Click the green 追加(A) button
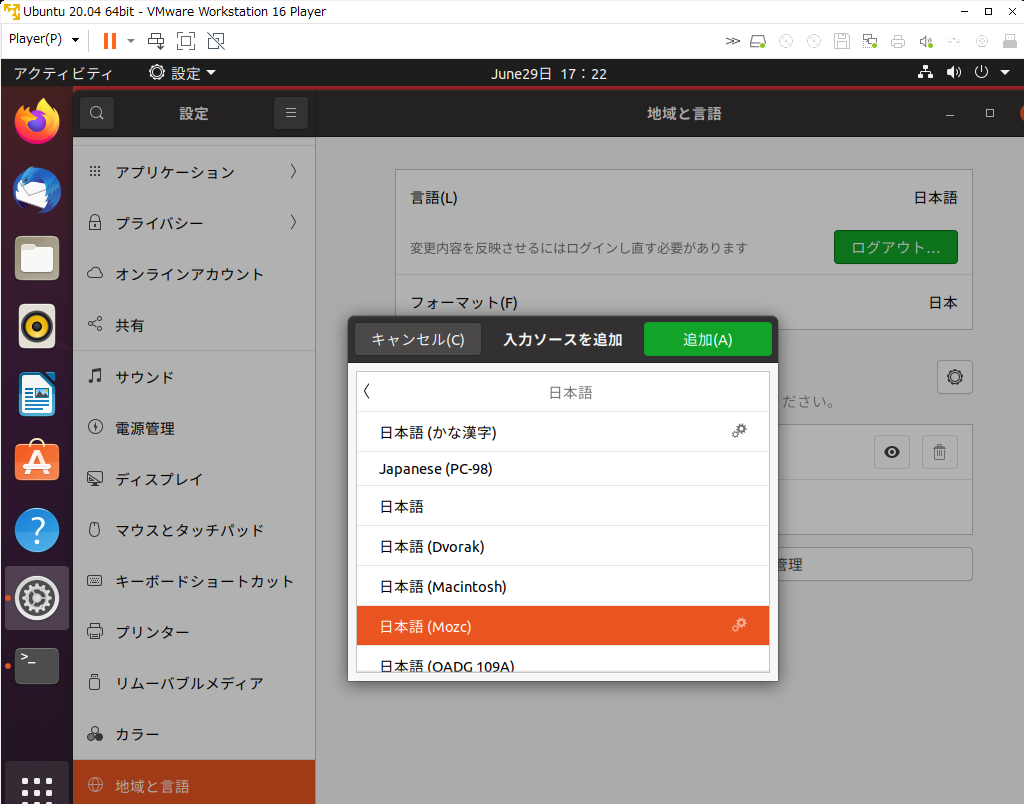 (707, 340)
